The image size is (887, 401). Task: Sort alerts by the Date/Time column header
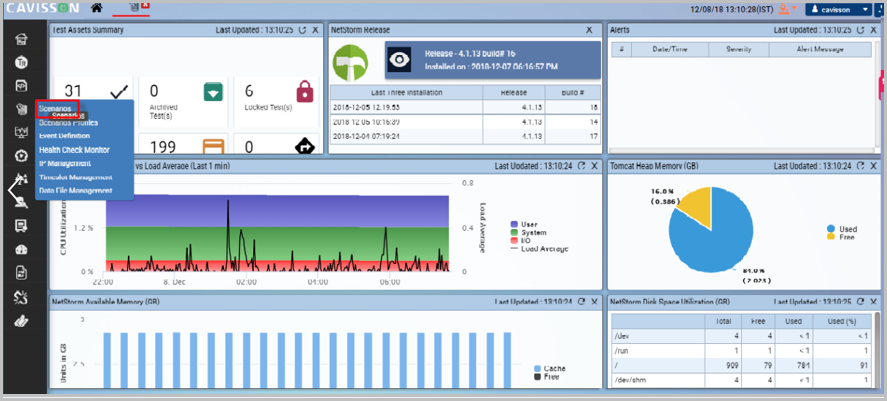[x=670, y=50]
